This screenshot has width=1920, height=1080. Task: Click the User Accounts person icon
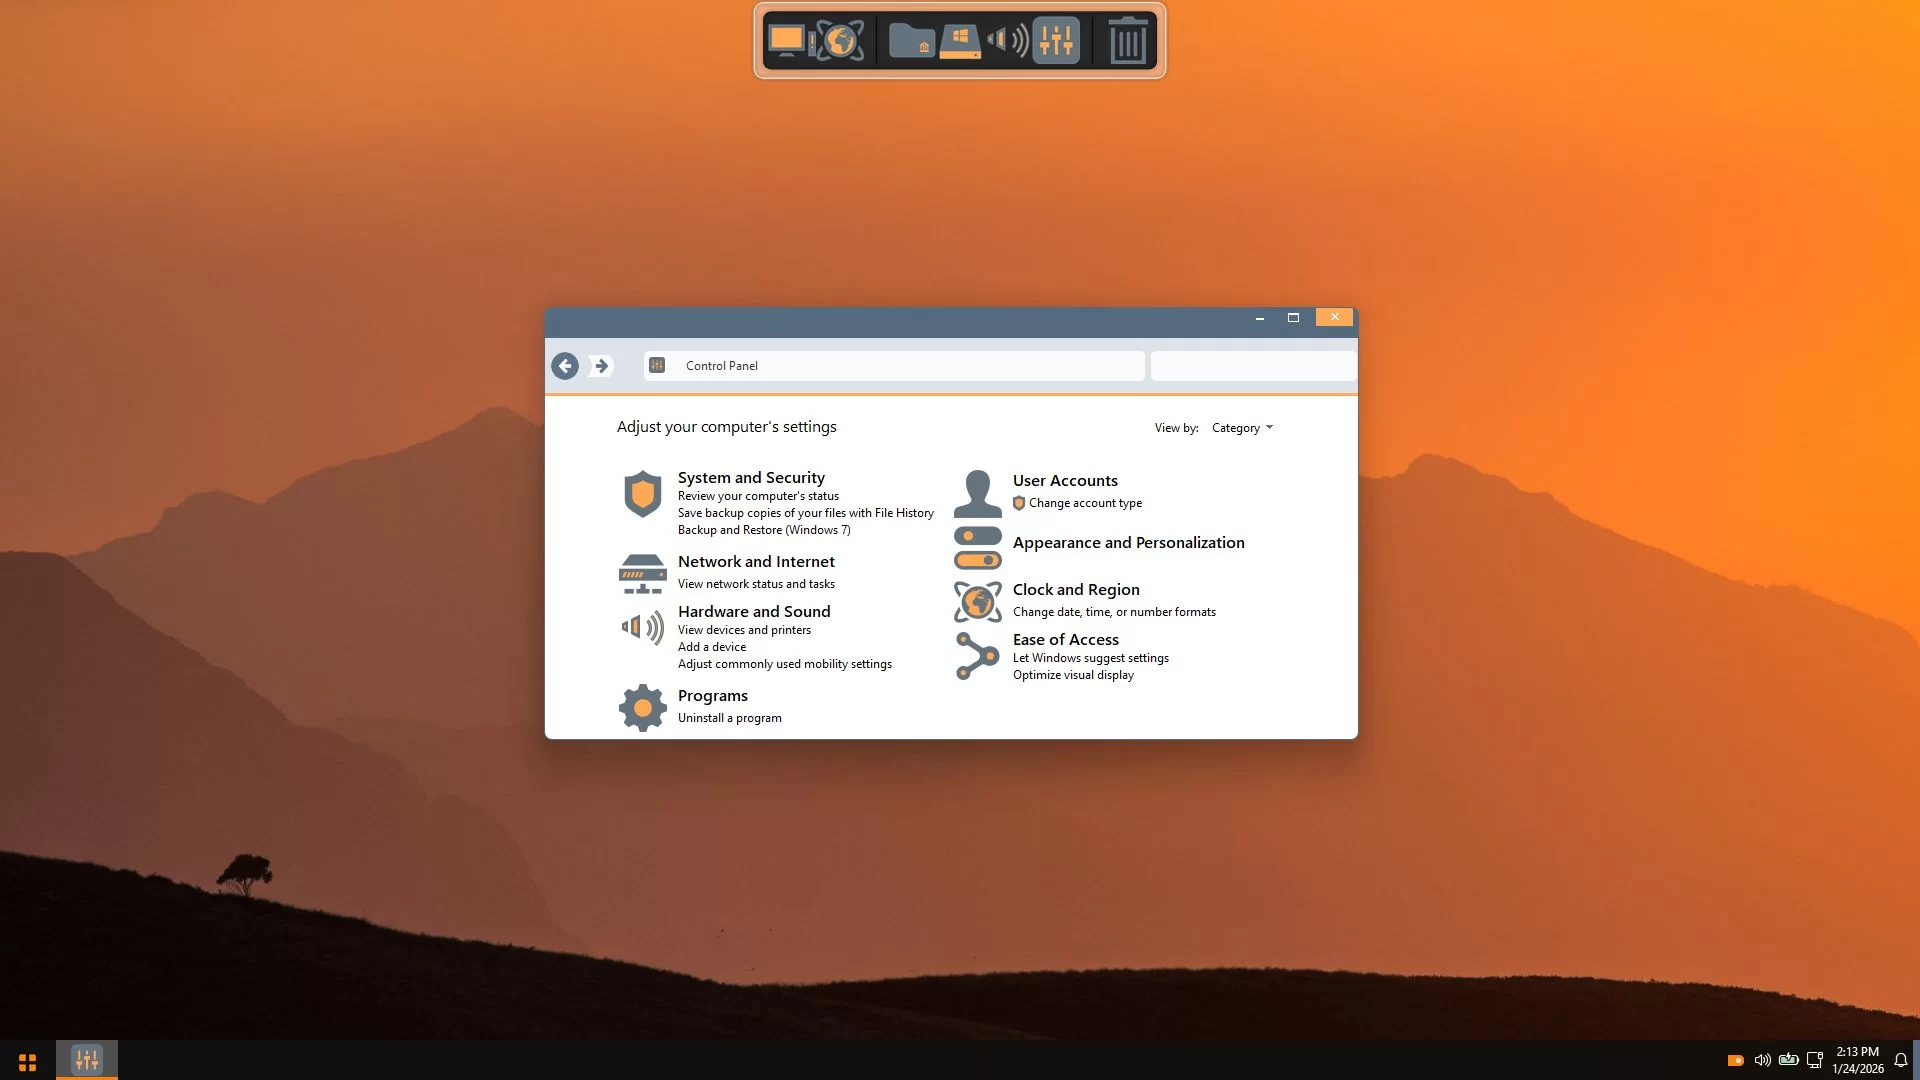coord(977,493)
